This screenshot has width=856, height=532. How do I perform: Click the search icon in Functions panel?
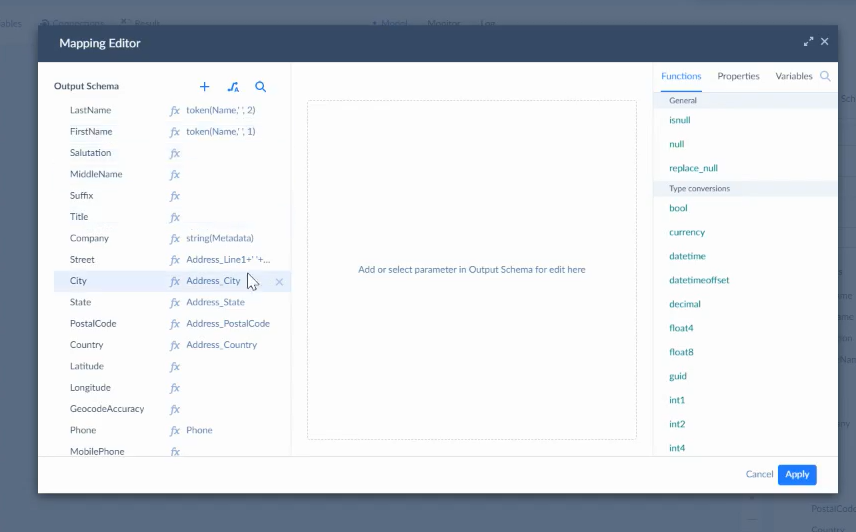pos(825,76)
